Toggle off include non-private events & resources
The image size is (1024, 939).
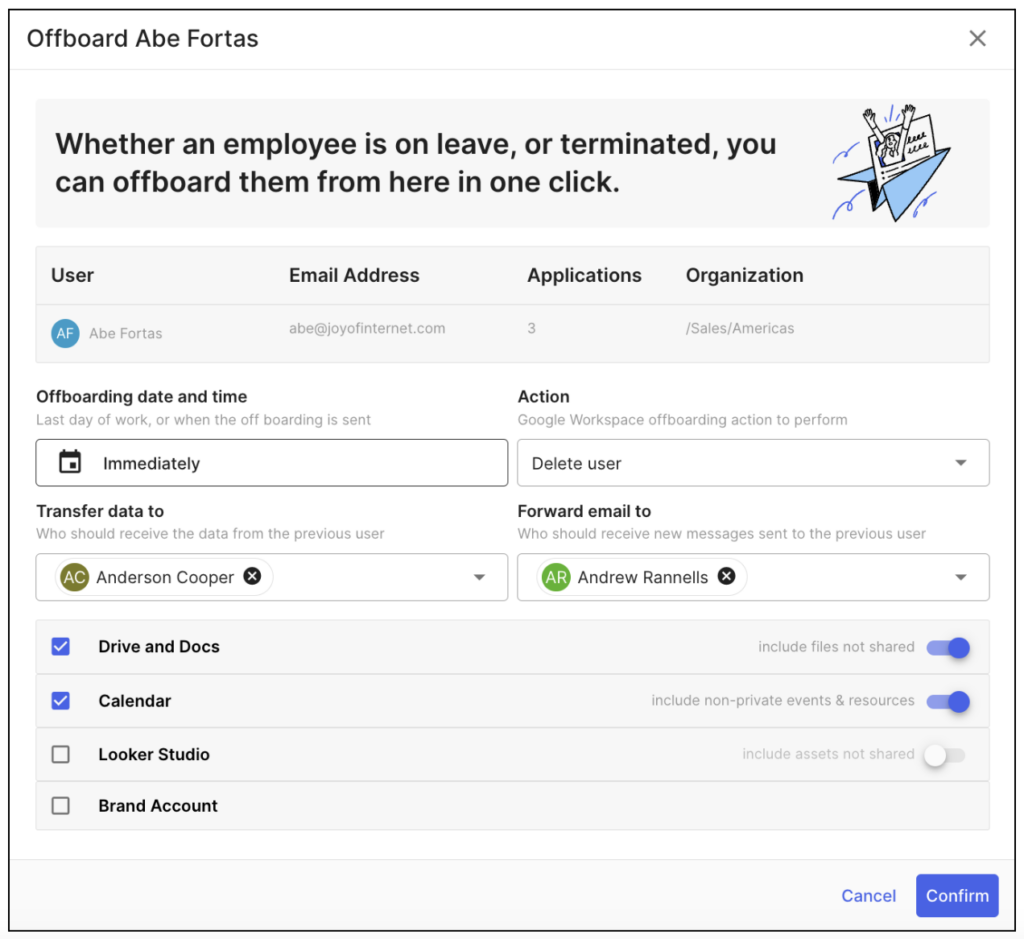tap(948, 701)
